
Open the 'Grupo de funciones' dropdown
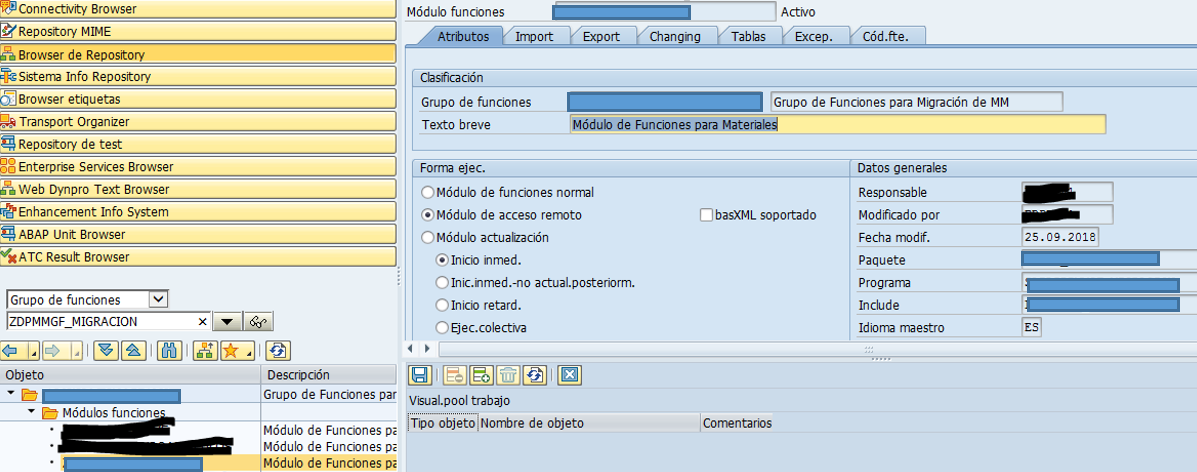(x=158, y=299)
